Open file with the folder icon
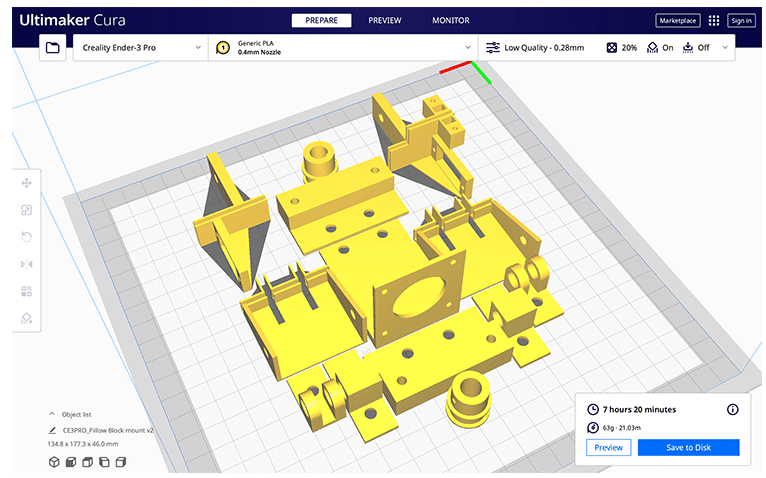766x478 pixels. click(x=53, y=47)
